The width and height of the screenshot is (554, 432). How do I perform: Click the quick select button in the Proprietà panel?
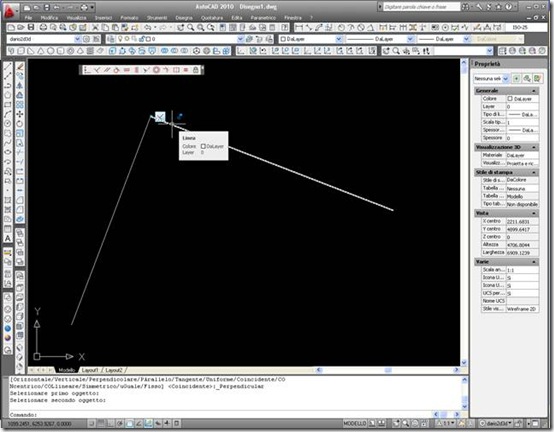(537, 78)
